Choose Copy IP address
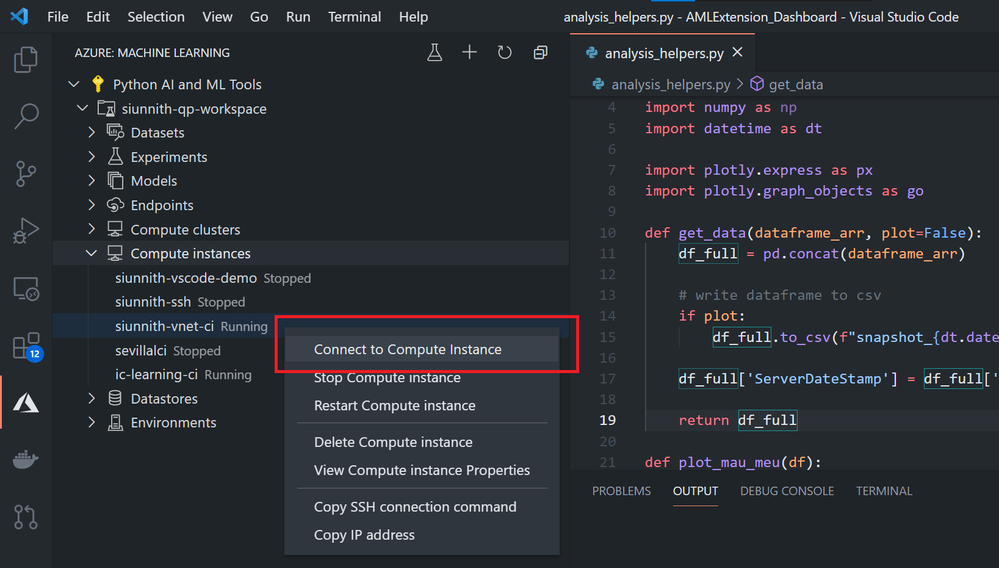This screenshot has width=999, height=568. (x=422, y=535)
